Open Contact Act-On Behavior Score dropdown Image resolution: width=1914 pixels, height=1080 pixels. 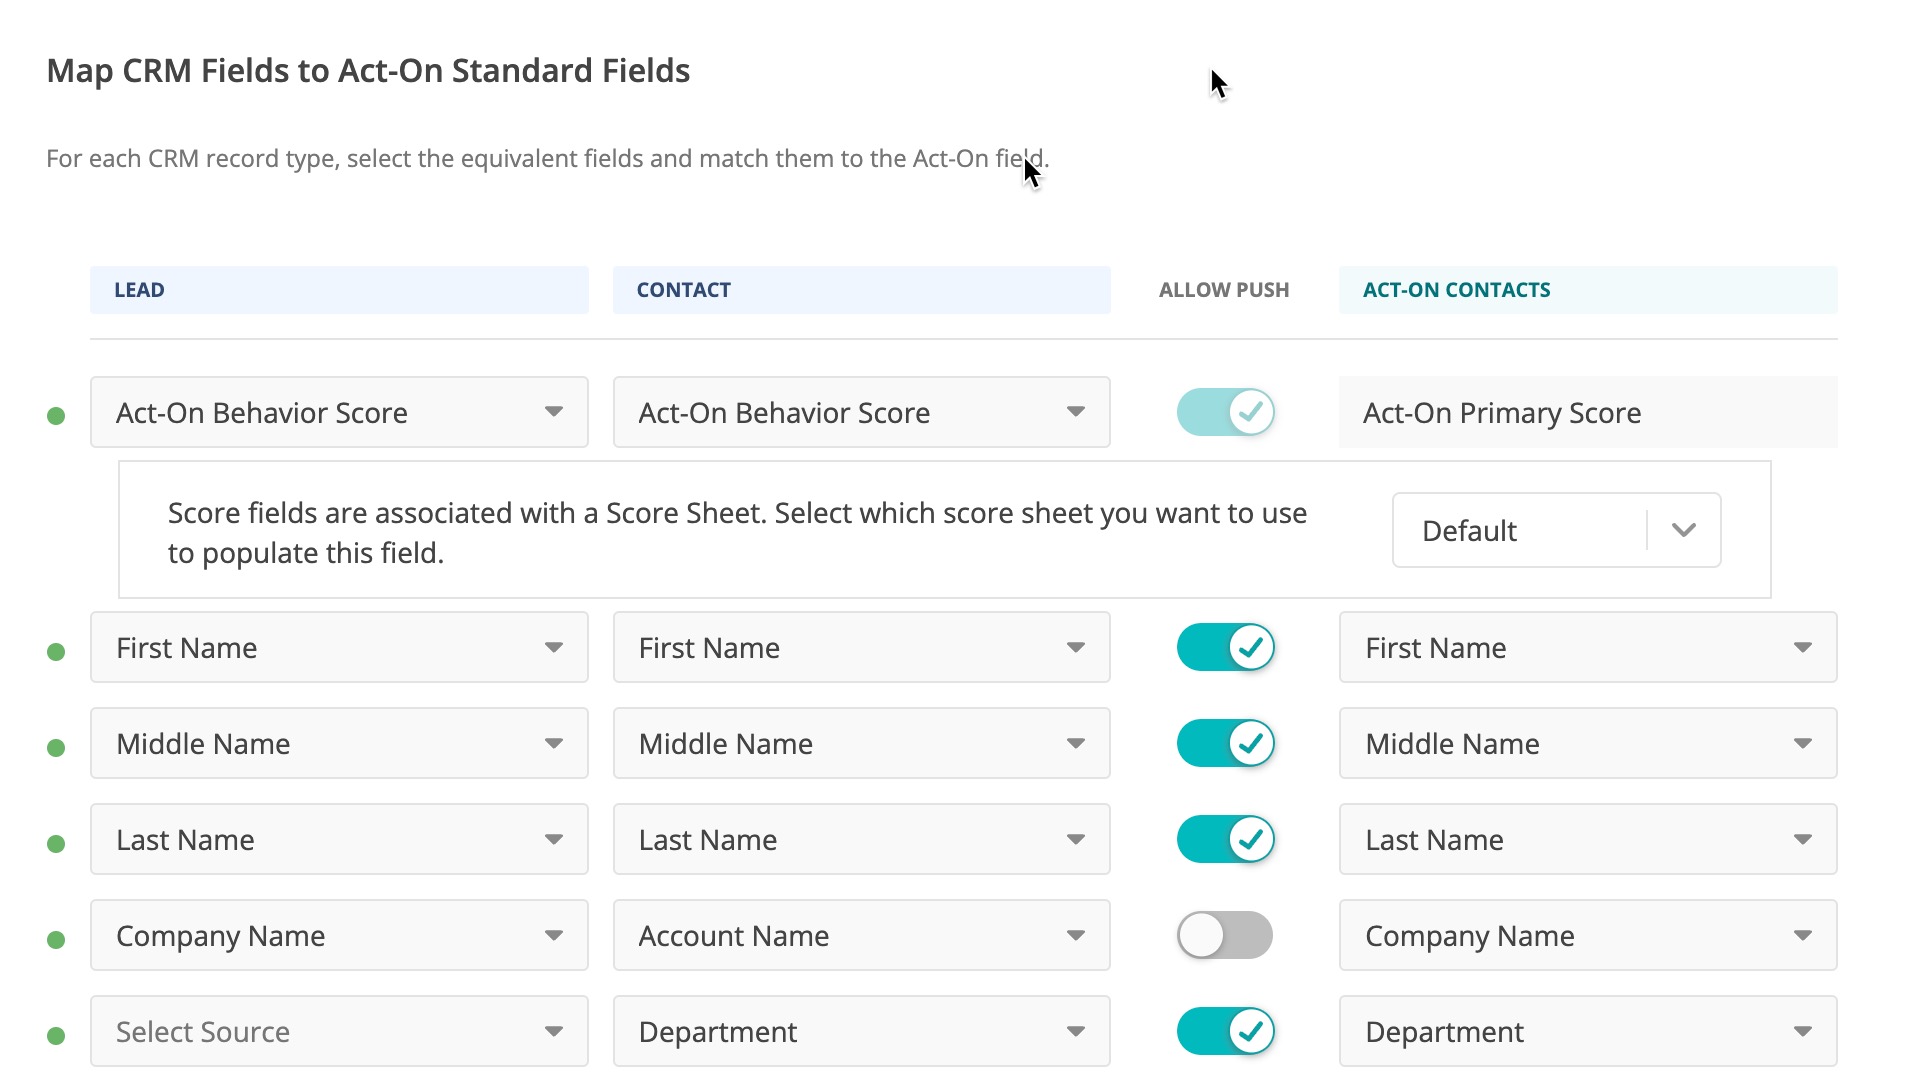[861, 412]
